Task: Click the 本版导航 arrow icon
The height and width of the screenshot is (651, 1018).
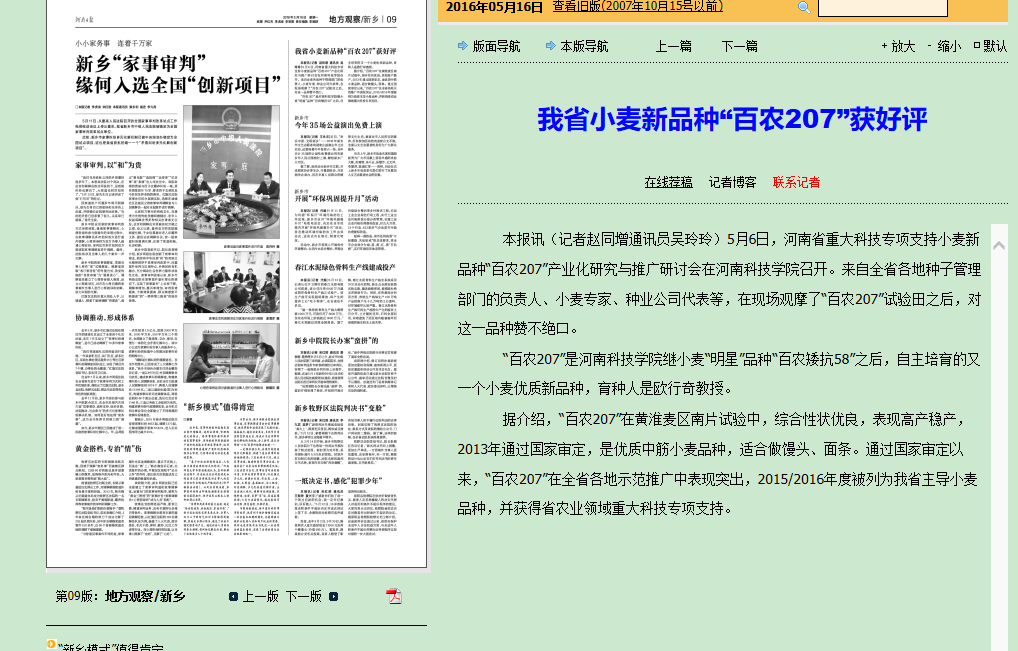Action: coord(551,46)
